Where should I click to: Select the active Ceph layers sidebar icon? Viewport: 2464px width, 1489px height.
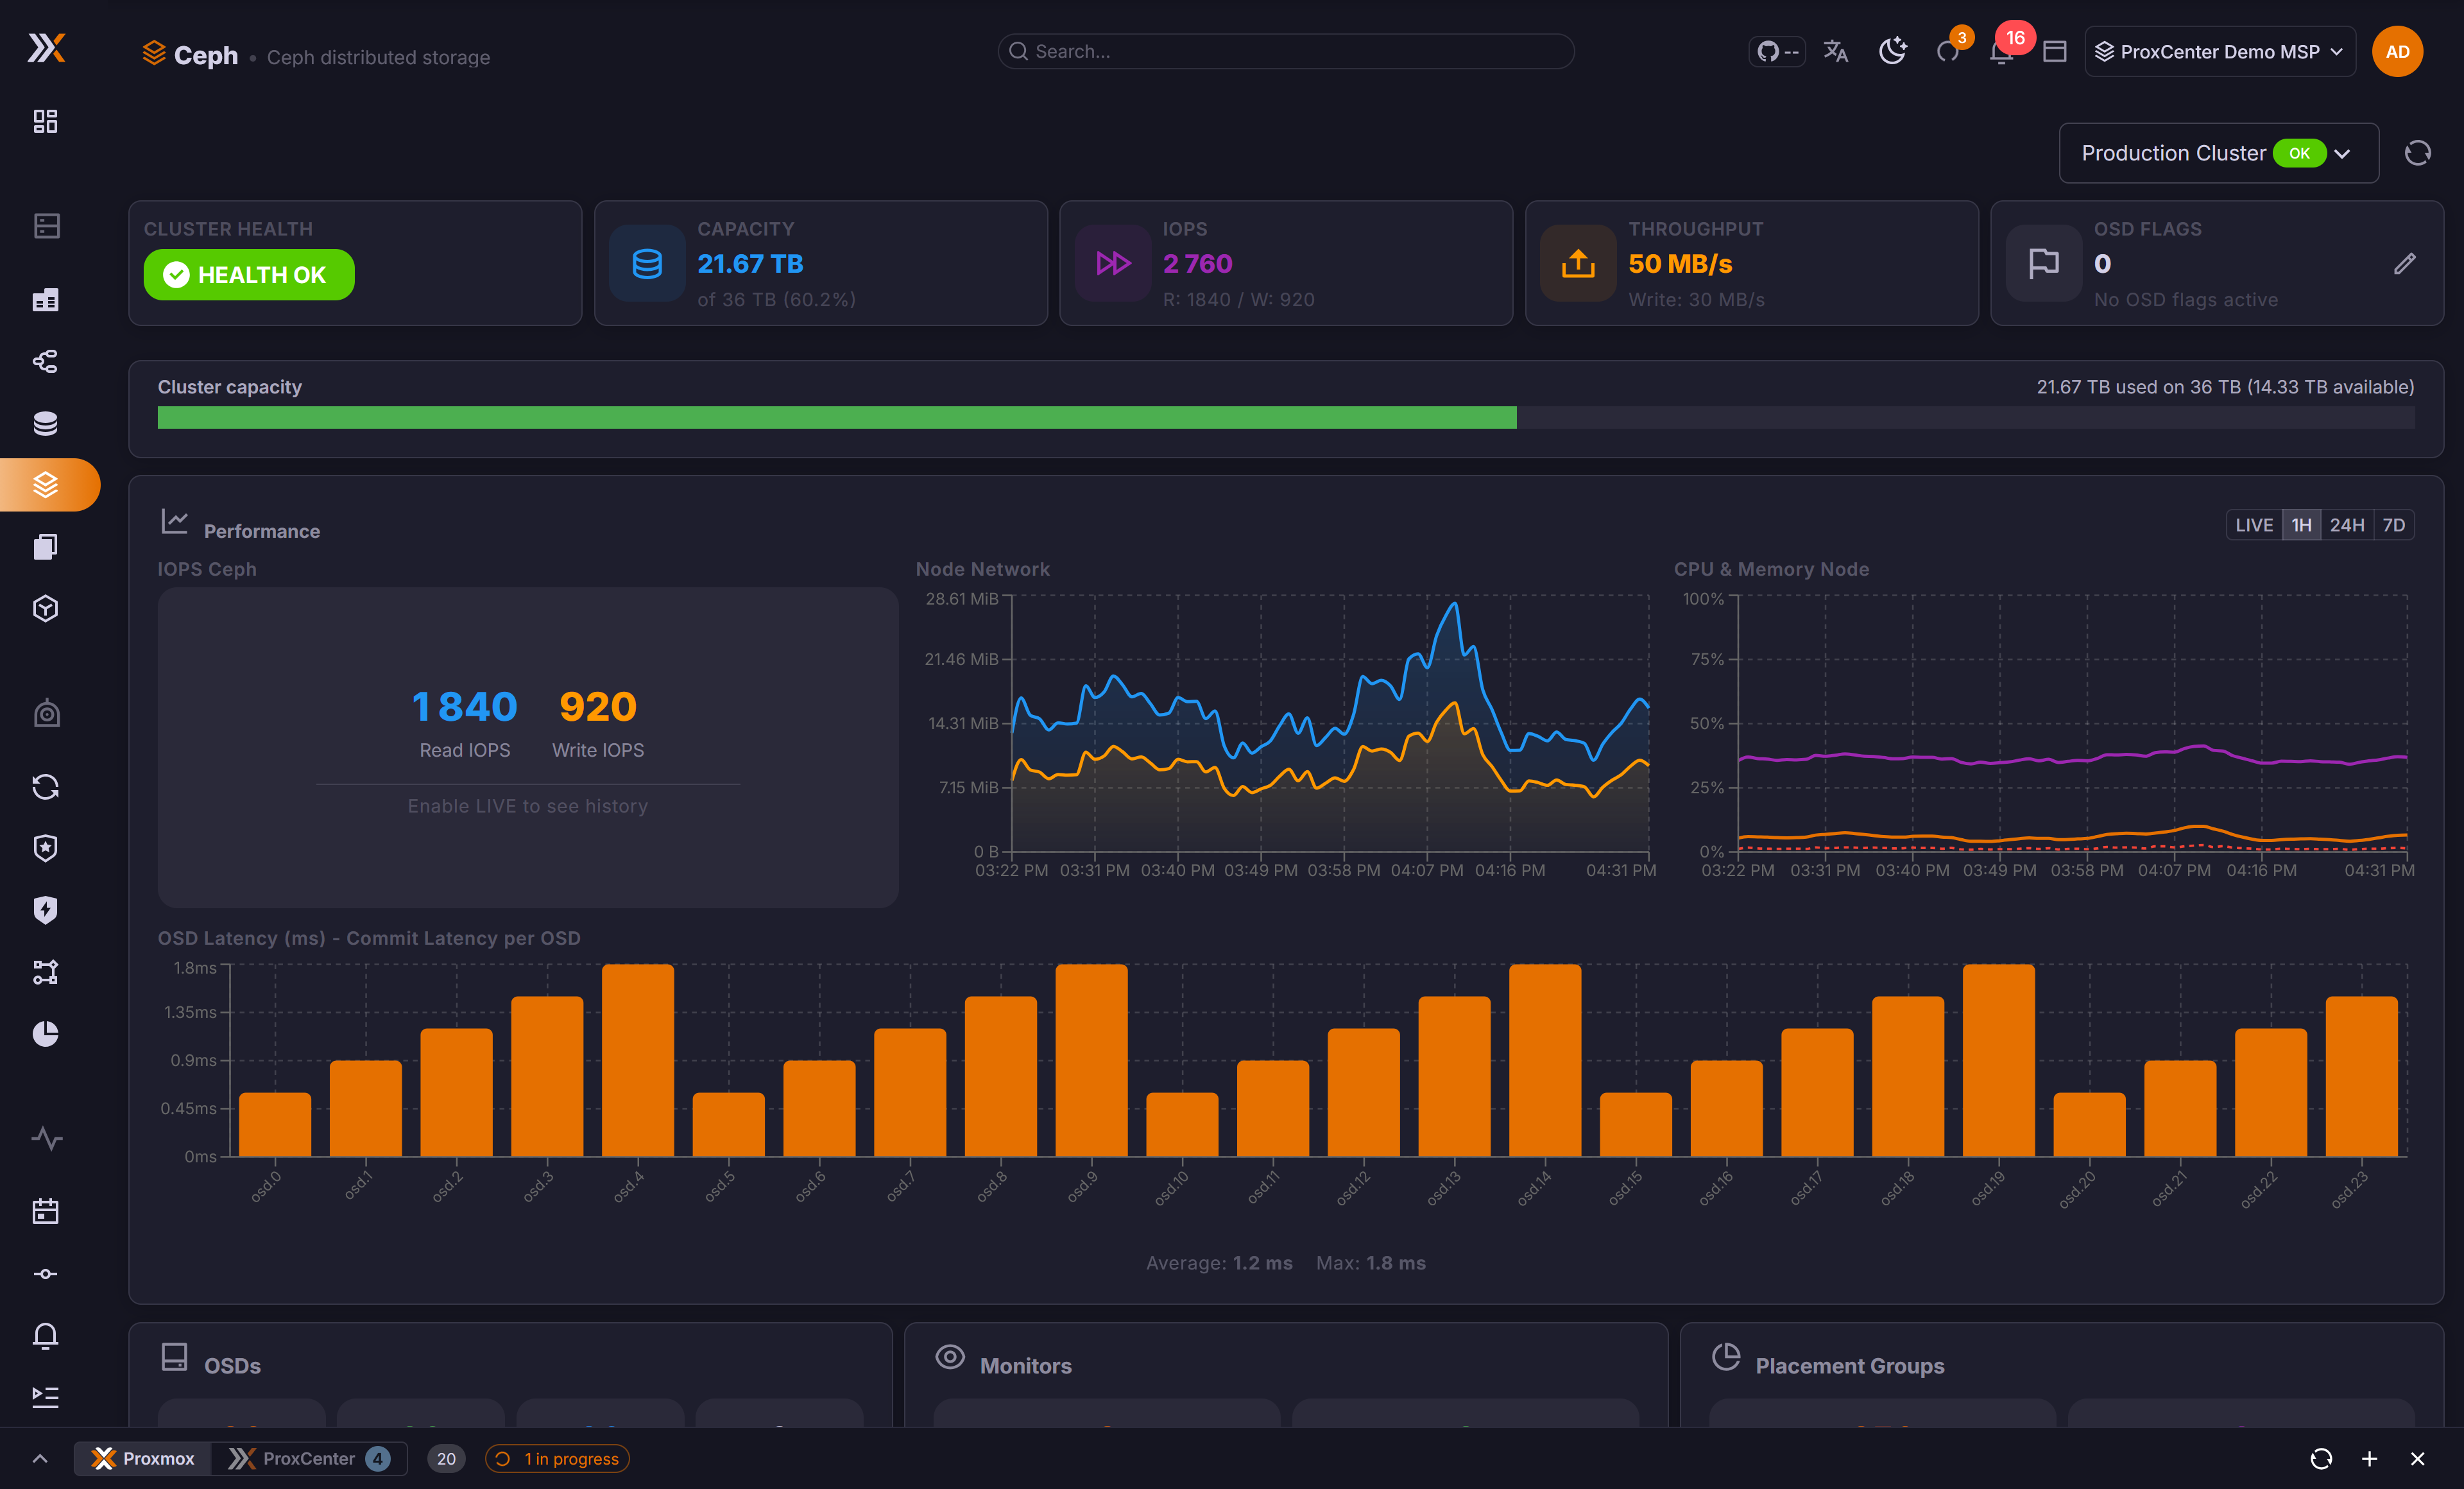[46, 485]
